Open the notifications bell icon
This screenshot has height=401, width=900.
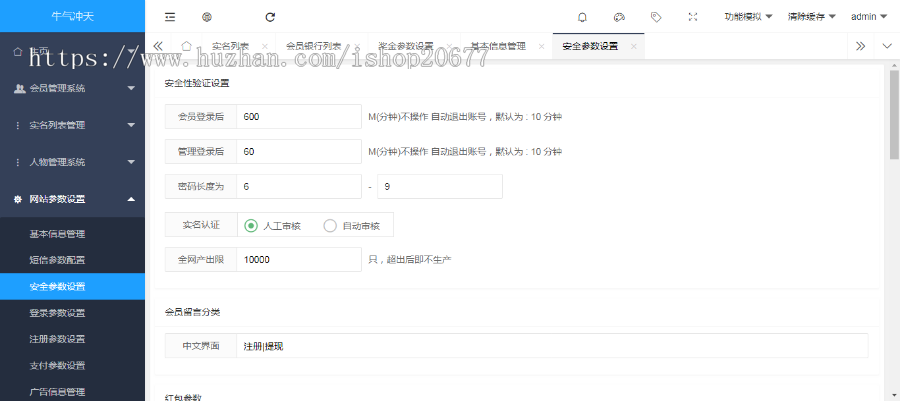coord(582,17)
